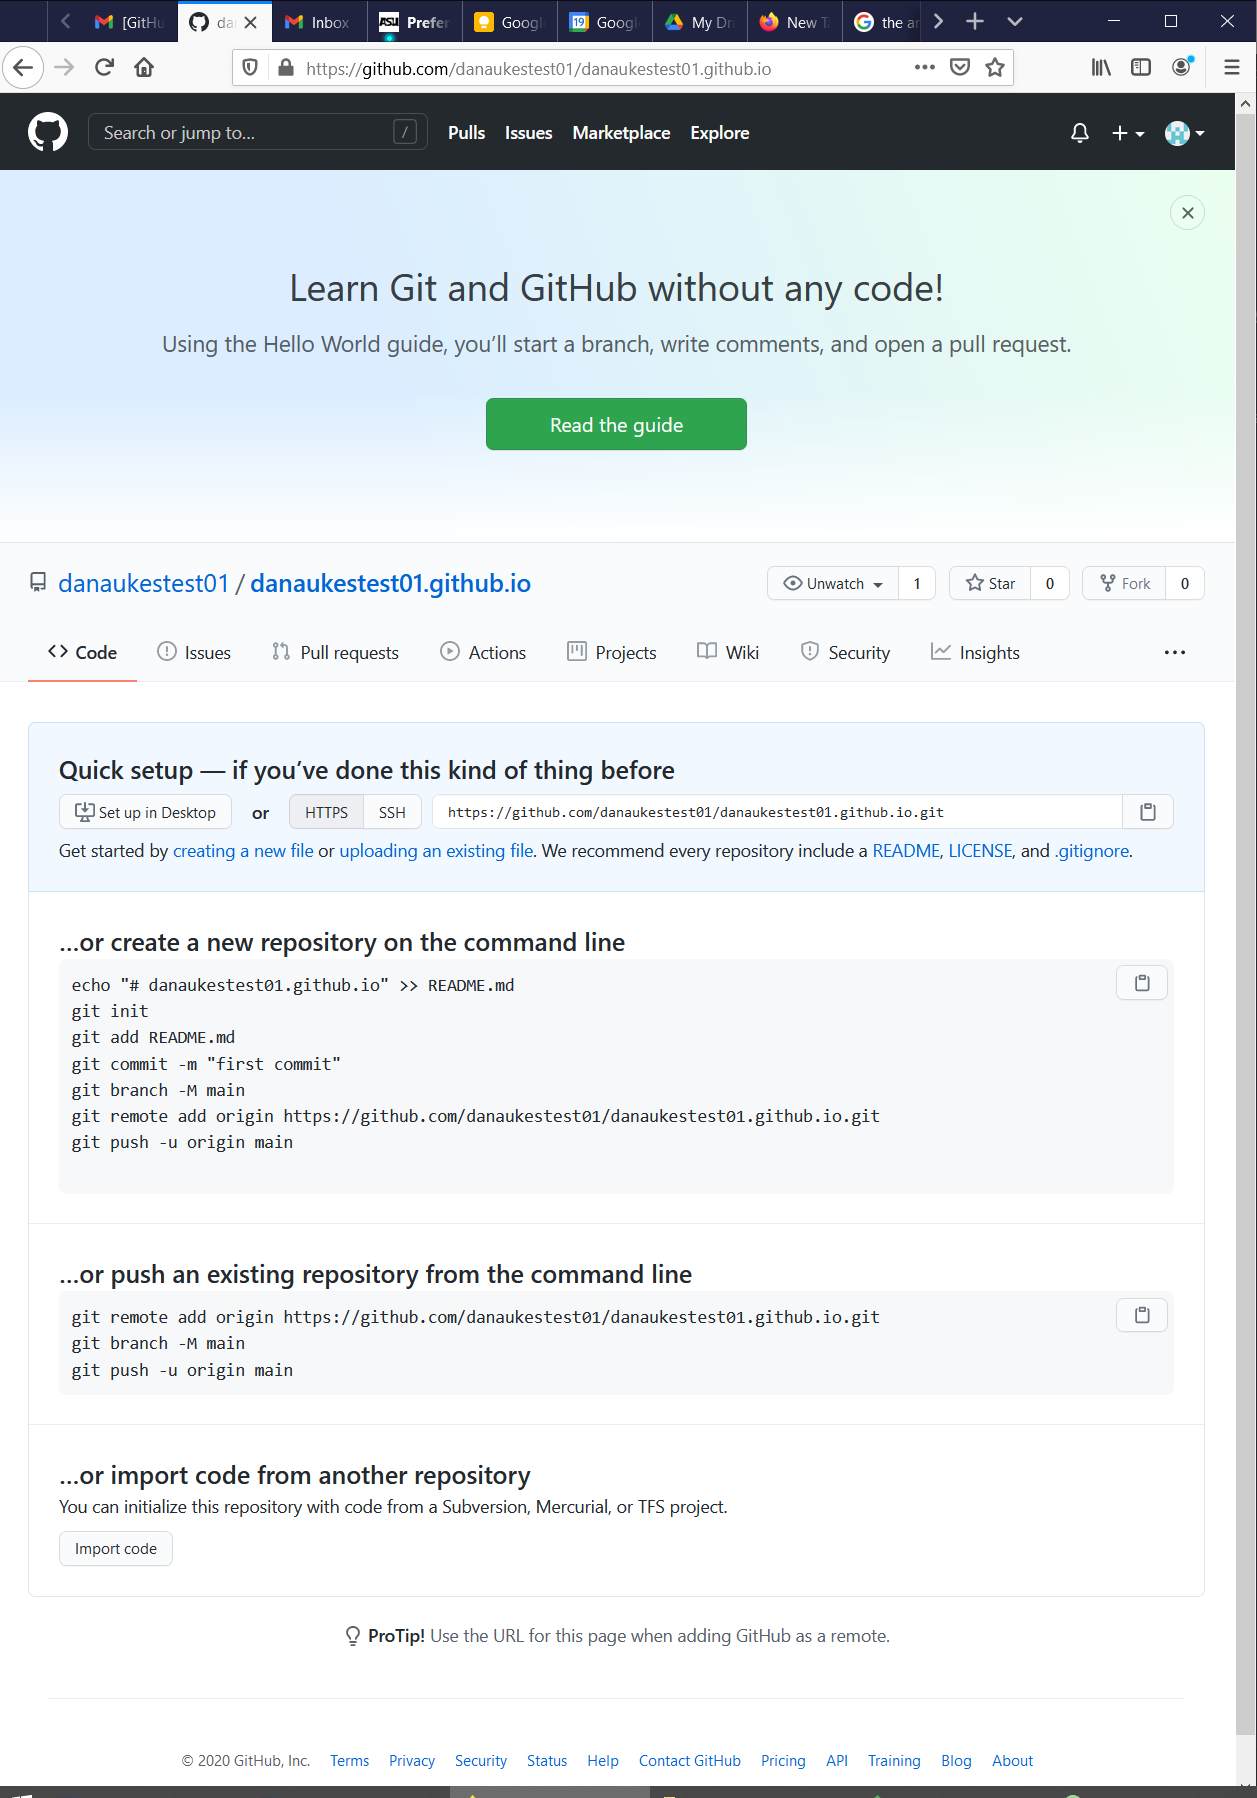Copy the new repository commands
This screenshot has width=1257, height=1798.
[x=1142, y=983]
